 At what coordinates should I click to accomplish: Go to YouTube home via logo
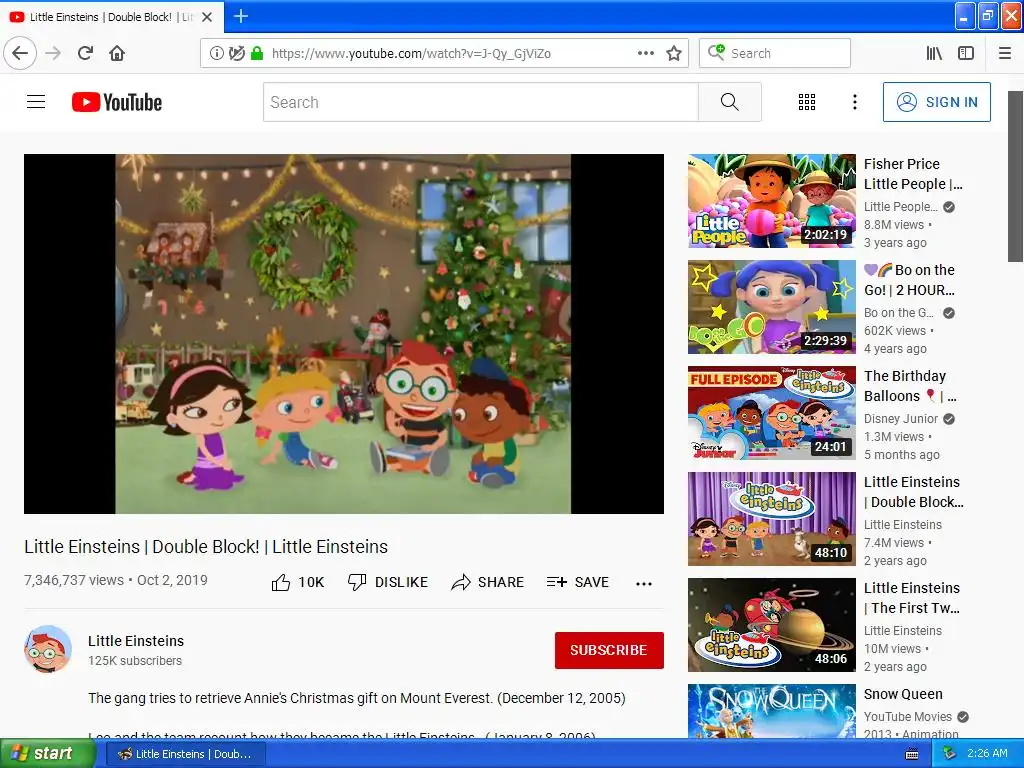pyautogui.click(x=117, y=102)
